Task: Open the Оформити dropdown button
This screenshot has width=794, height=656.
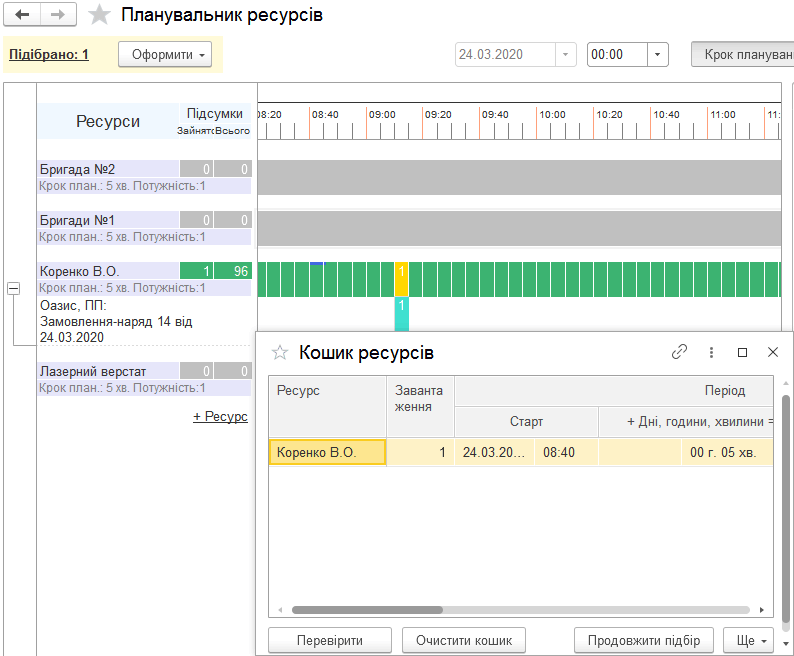Action: pyautogui.click(x=165, y=54)
